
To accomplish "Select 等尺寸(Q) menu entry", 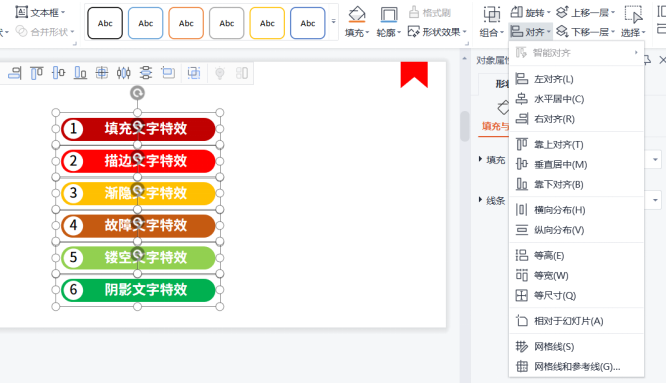I will click(x=576, y=296).
